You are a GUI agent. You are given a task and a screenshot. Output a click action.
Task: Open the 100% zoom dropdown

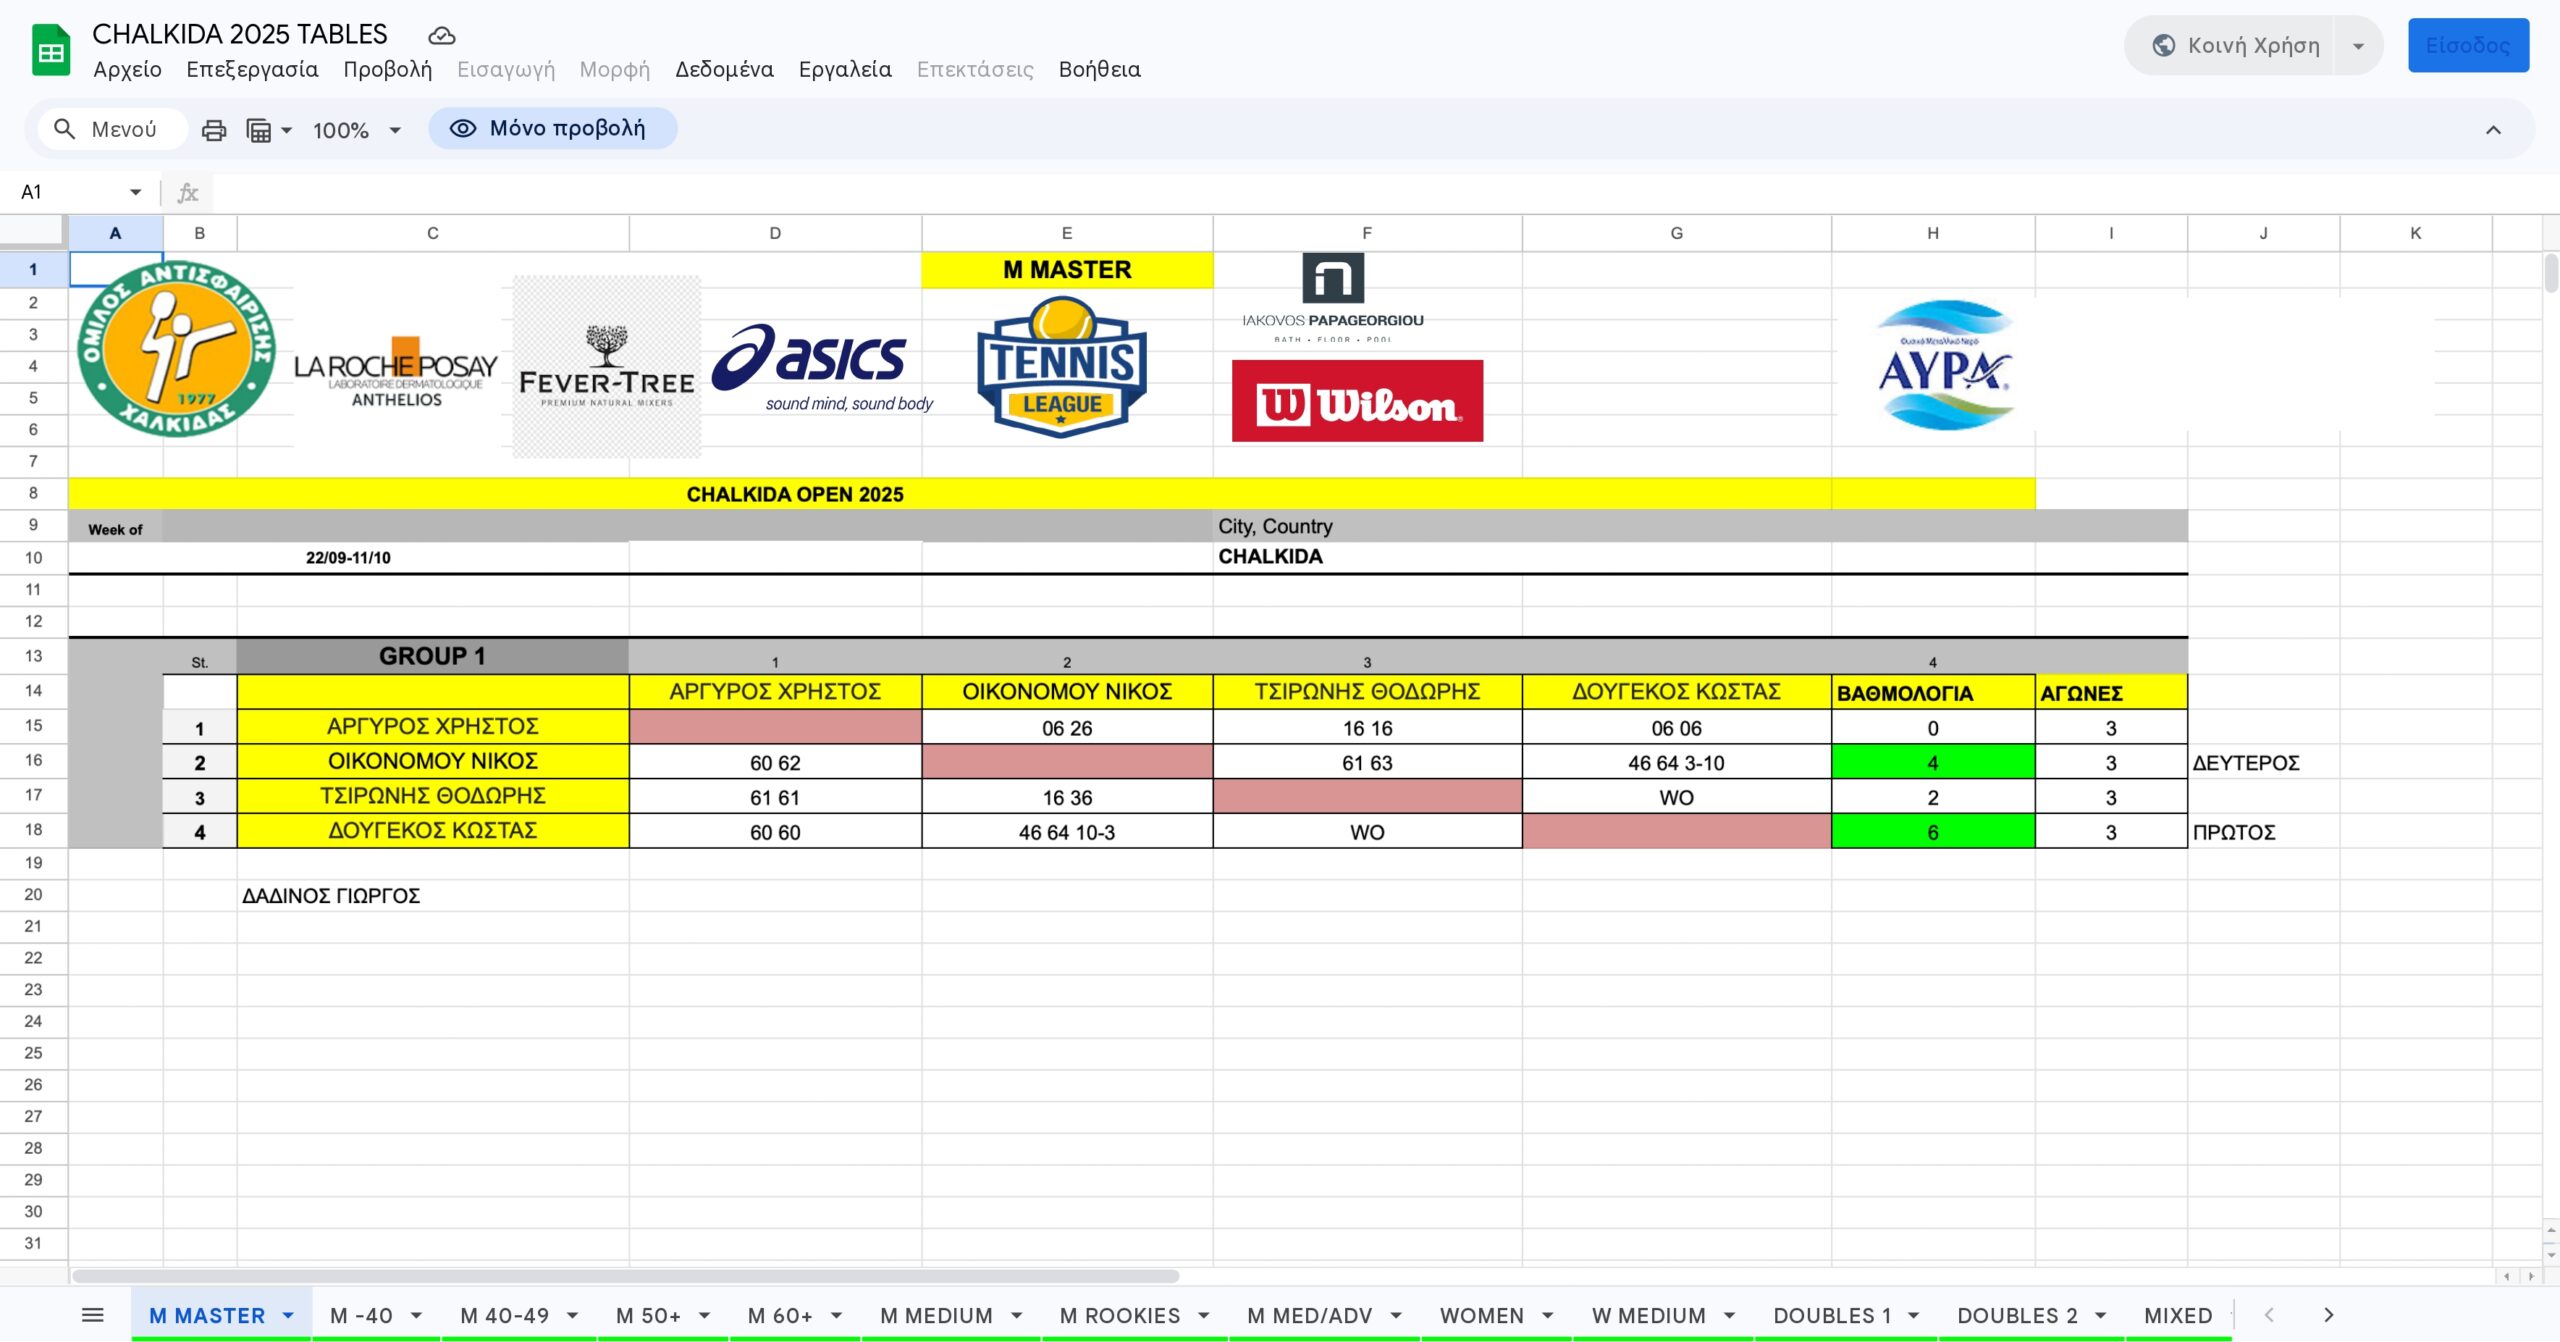(356, 130)
